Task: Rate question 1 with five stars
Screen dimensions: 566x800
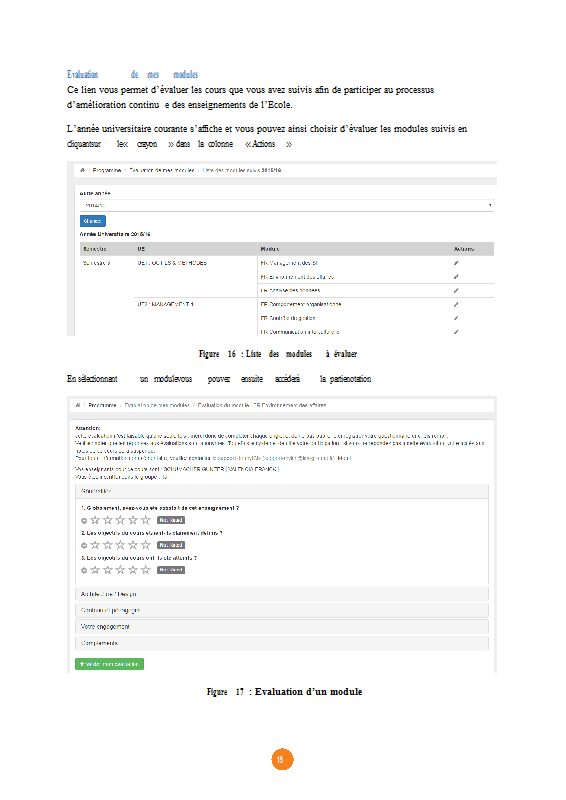Action: (145, 520)
